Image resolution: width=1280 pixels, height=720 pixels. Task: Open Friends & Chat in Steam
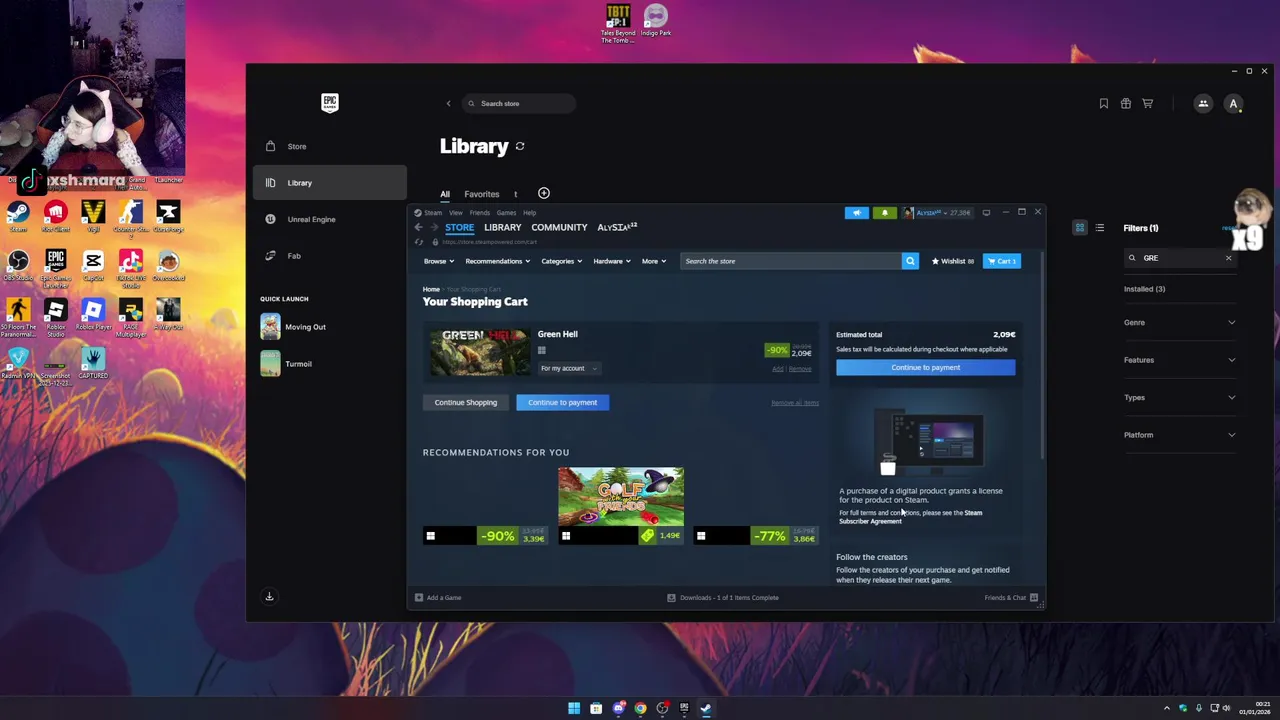tap(1010, 598)
